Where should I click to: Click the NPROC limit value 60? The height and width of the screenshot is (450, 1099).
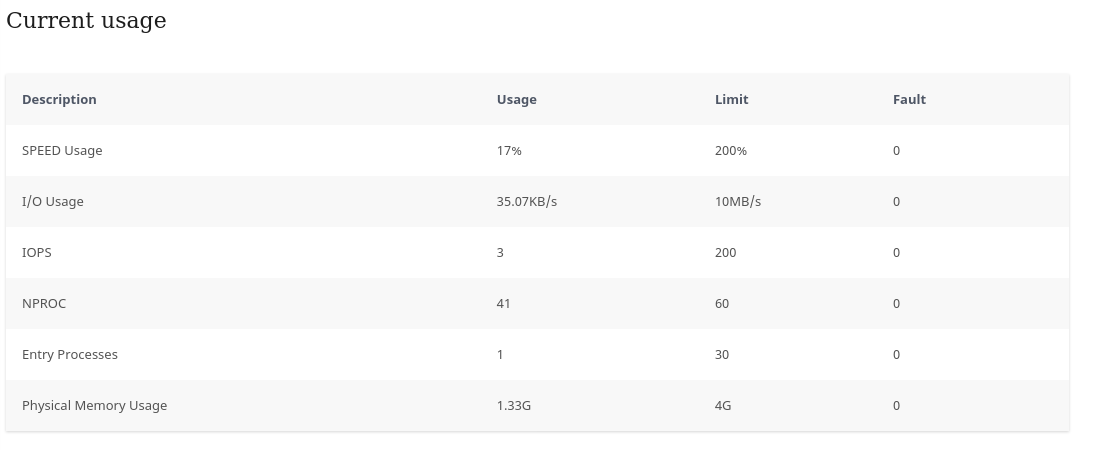722,304
